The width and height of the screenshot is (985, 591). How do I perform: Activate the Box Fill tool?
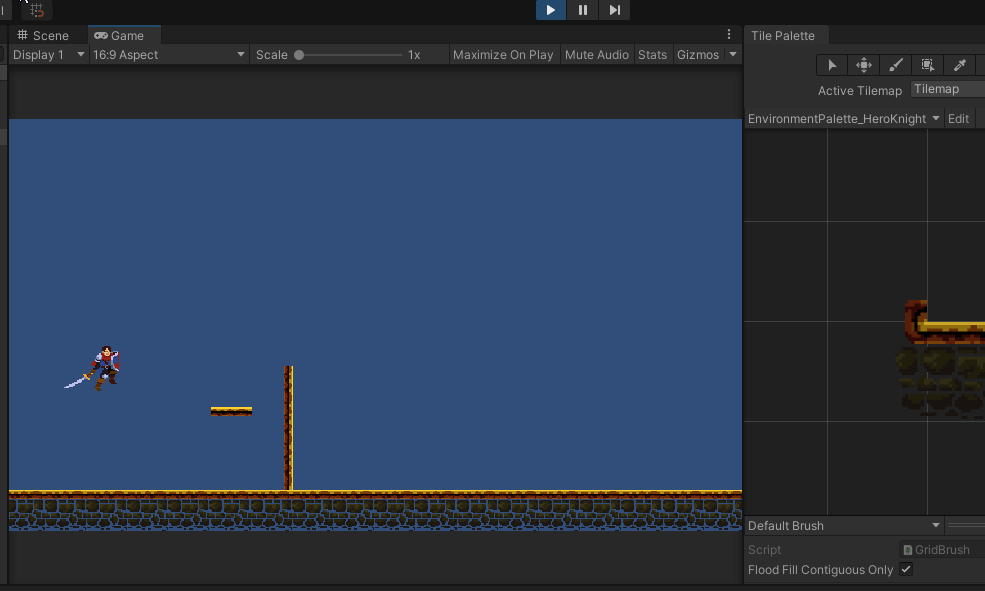click(927, 65)
